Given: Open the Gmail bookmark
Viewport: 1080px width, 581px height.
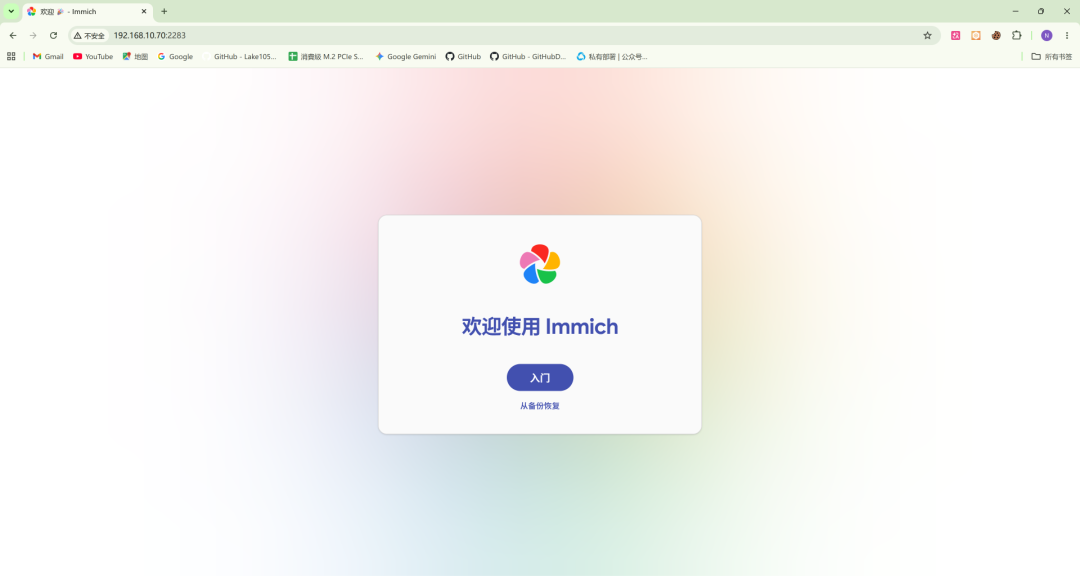Looking at the screenshot, I should pos(48,56).
